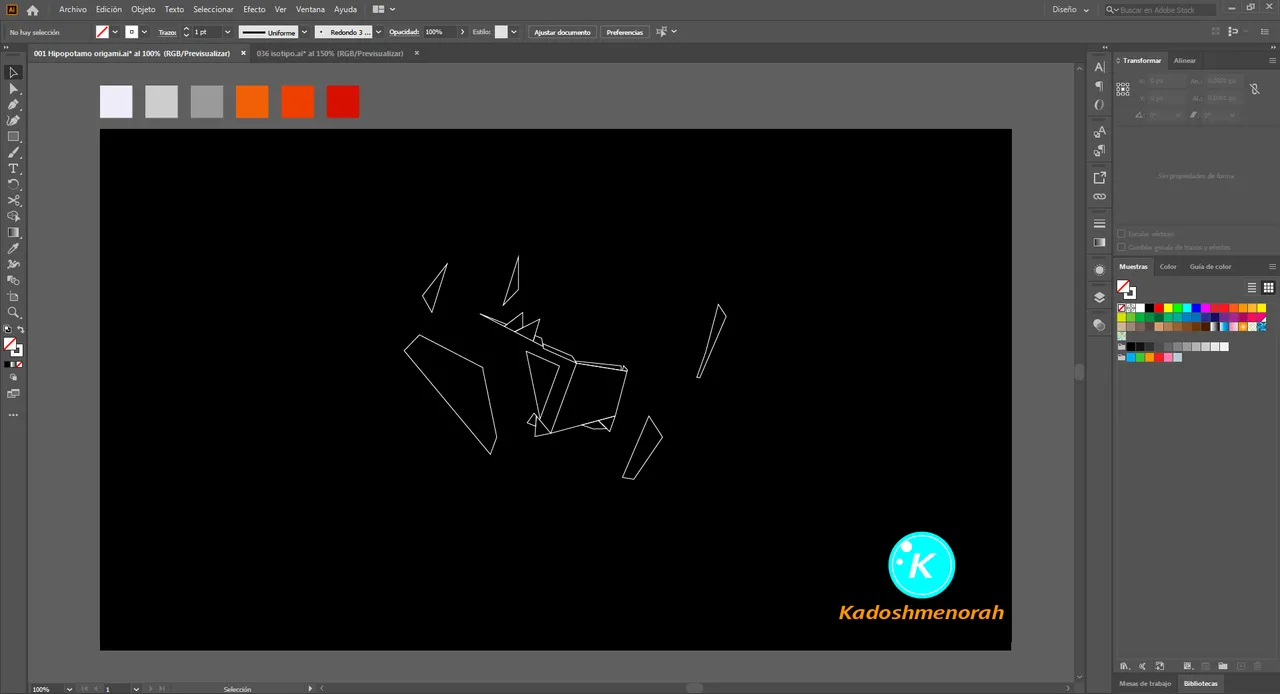
Task: Open the Efecto menu
Action: click(254, 9)
